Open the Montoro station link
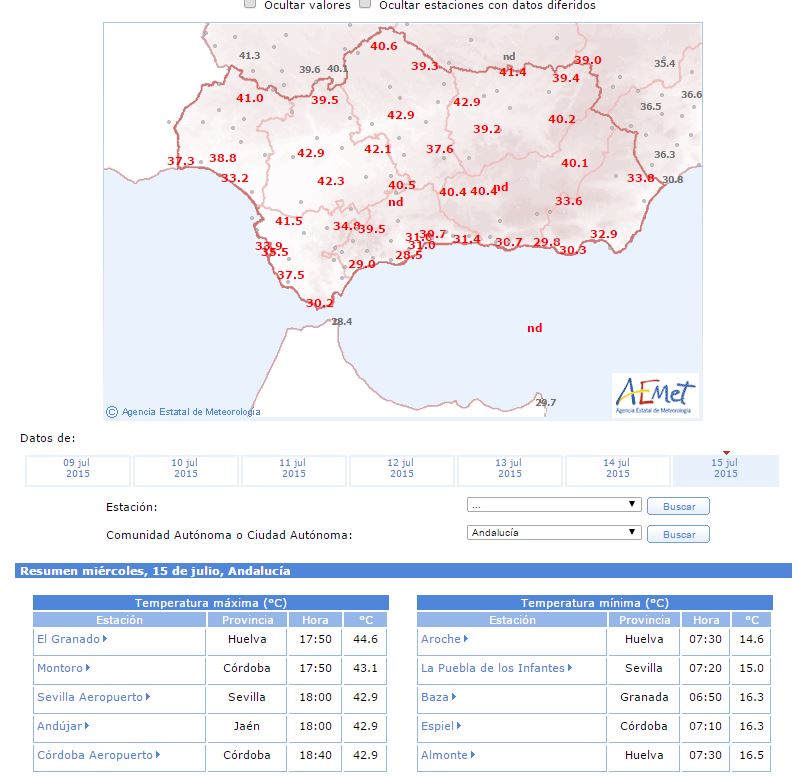 (60, 668)
